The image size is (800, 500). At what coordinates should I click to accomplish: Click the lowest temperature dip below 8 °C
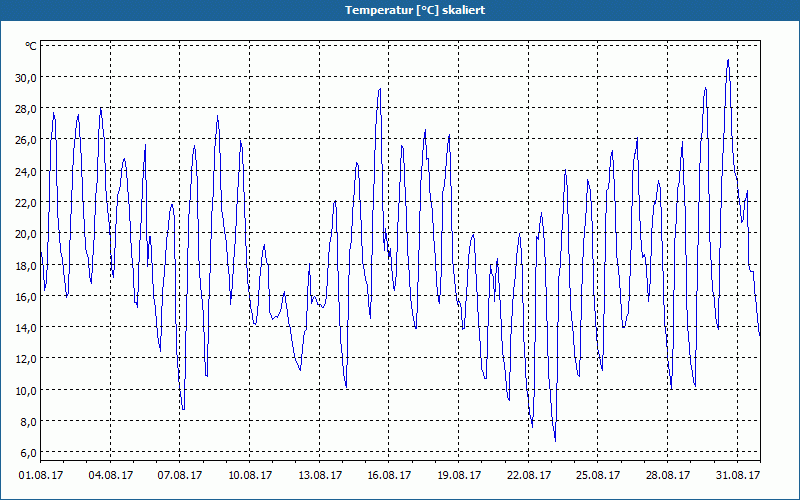point(555,440)
